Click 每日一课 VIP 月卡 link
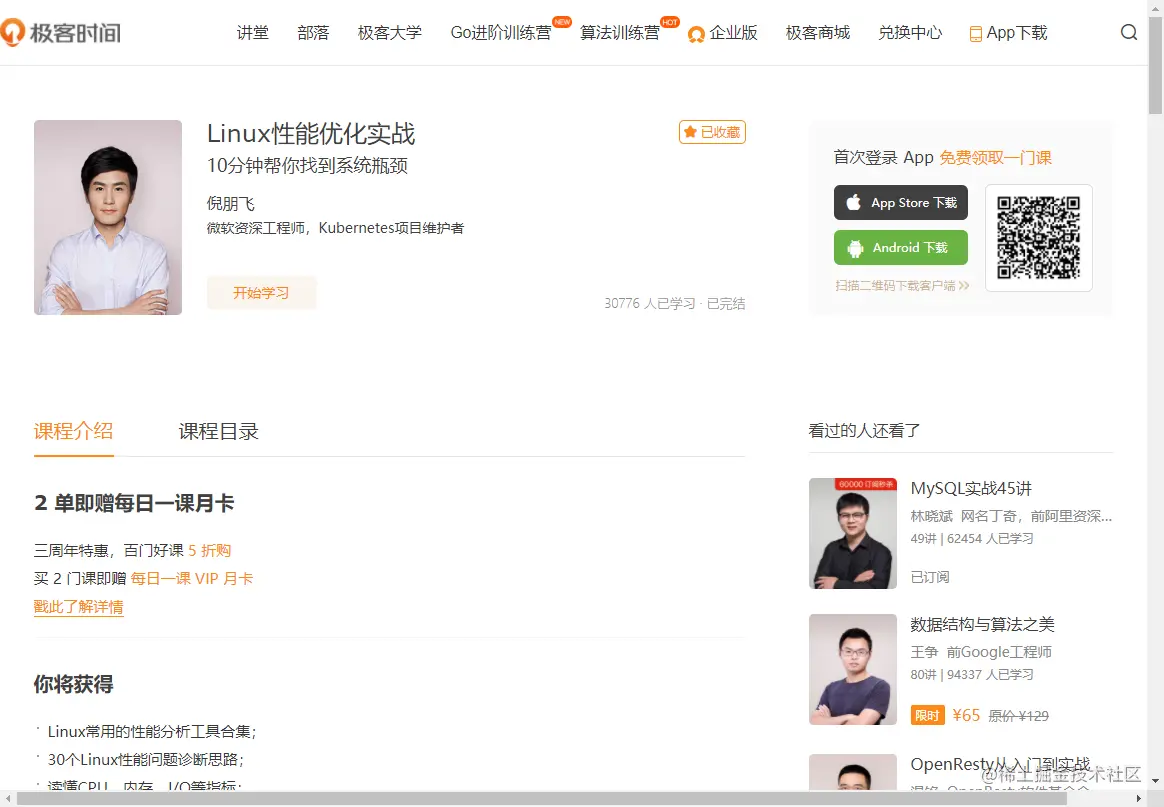This screenshot has height=807, width=1164. (192, 578)
